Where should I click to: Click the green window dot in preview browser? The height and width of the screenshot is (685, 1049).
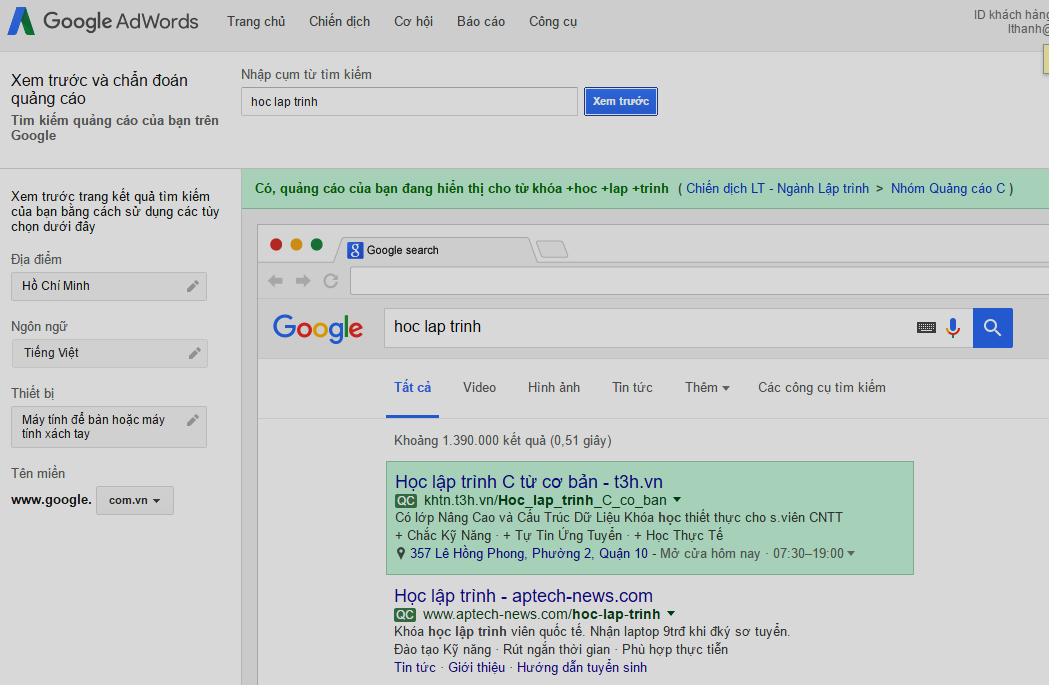[x=317, y=244]
